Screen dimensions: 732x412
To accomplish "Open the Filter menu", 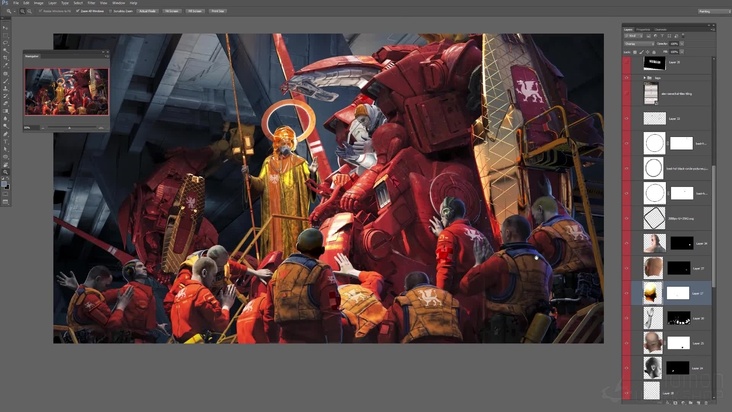I will pos(91,3).
